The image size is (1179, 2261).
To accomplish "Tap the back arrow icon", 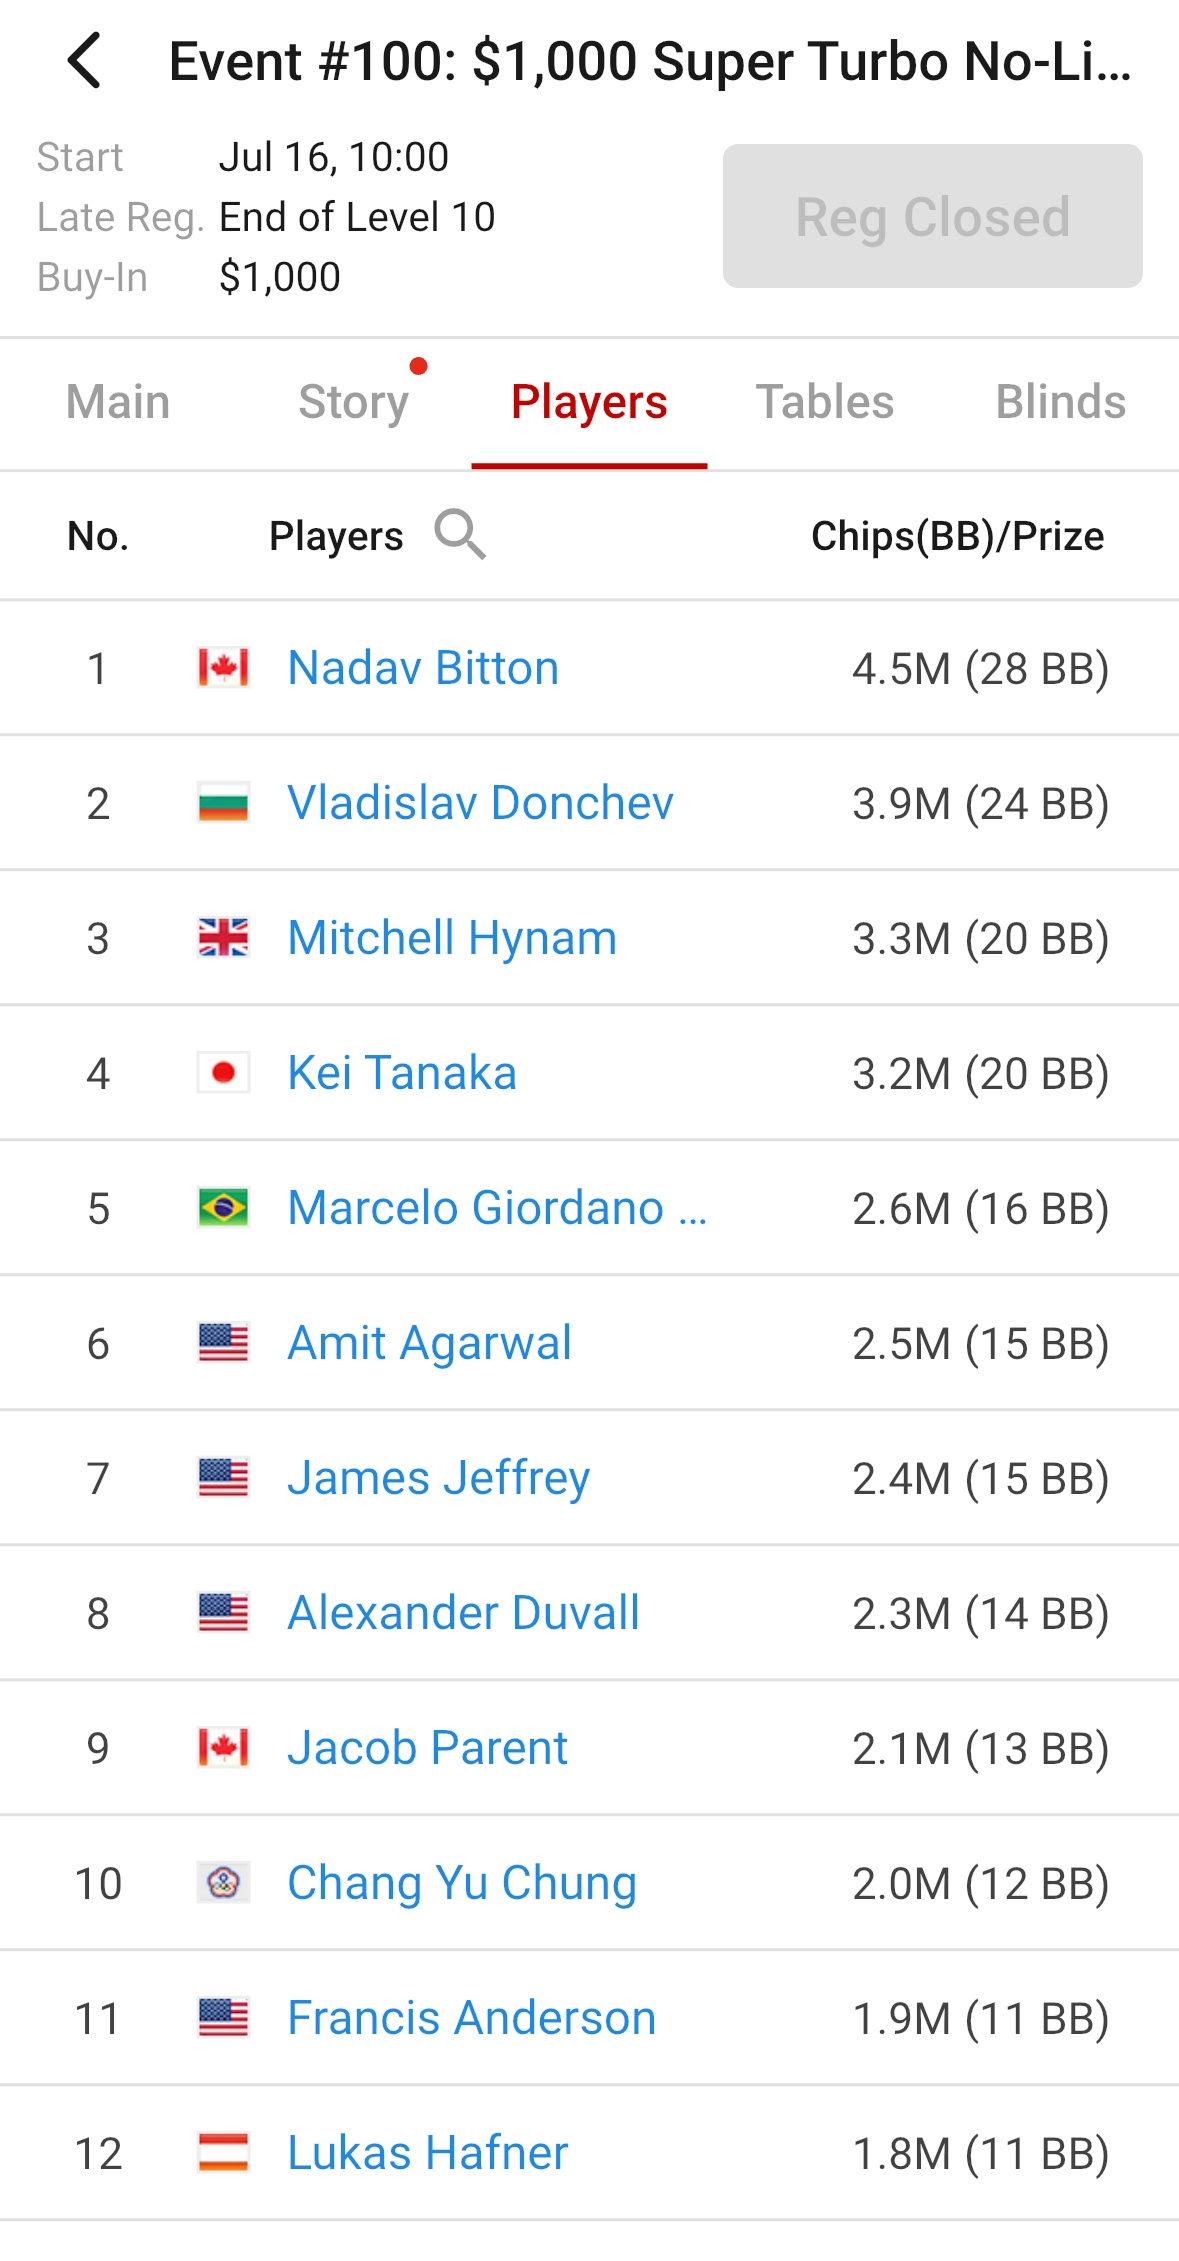I will [85, 61].
